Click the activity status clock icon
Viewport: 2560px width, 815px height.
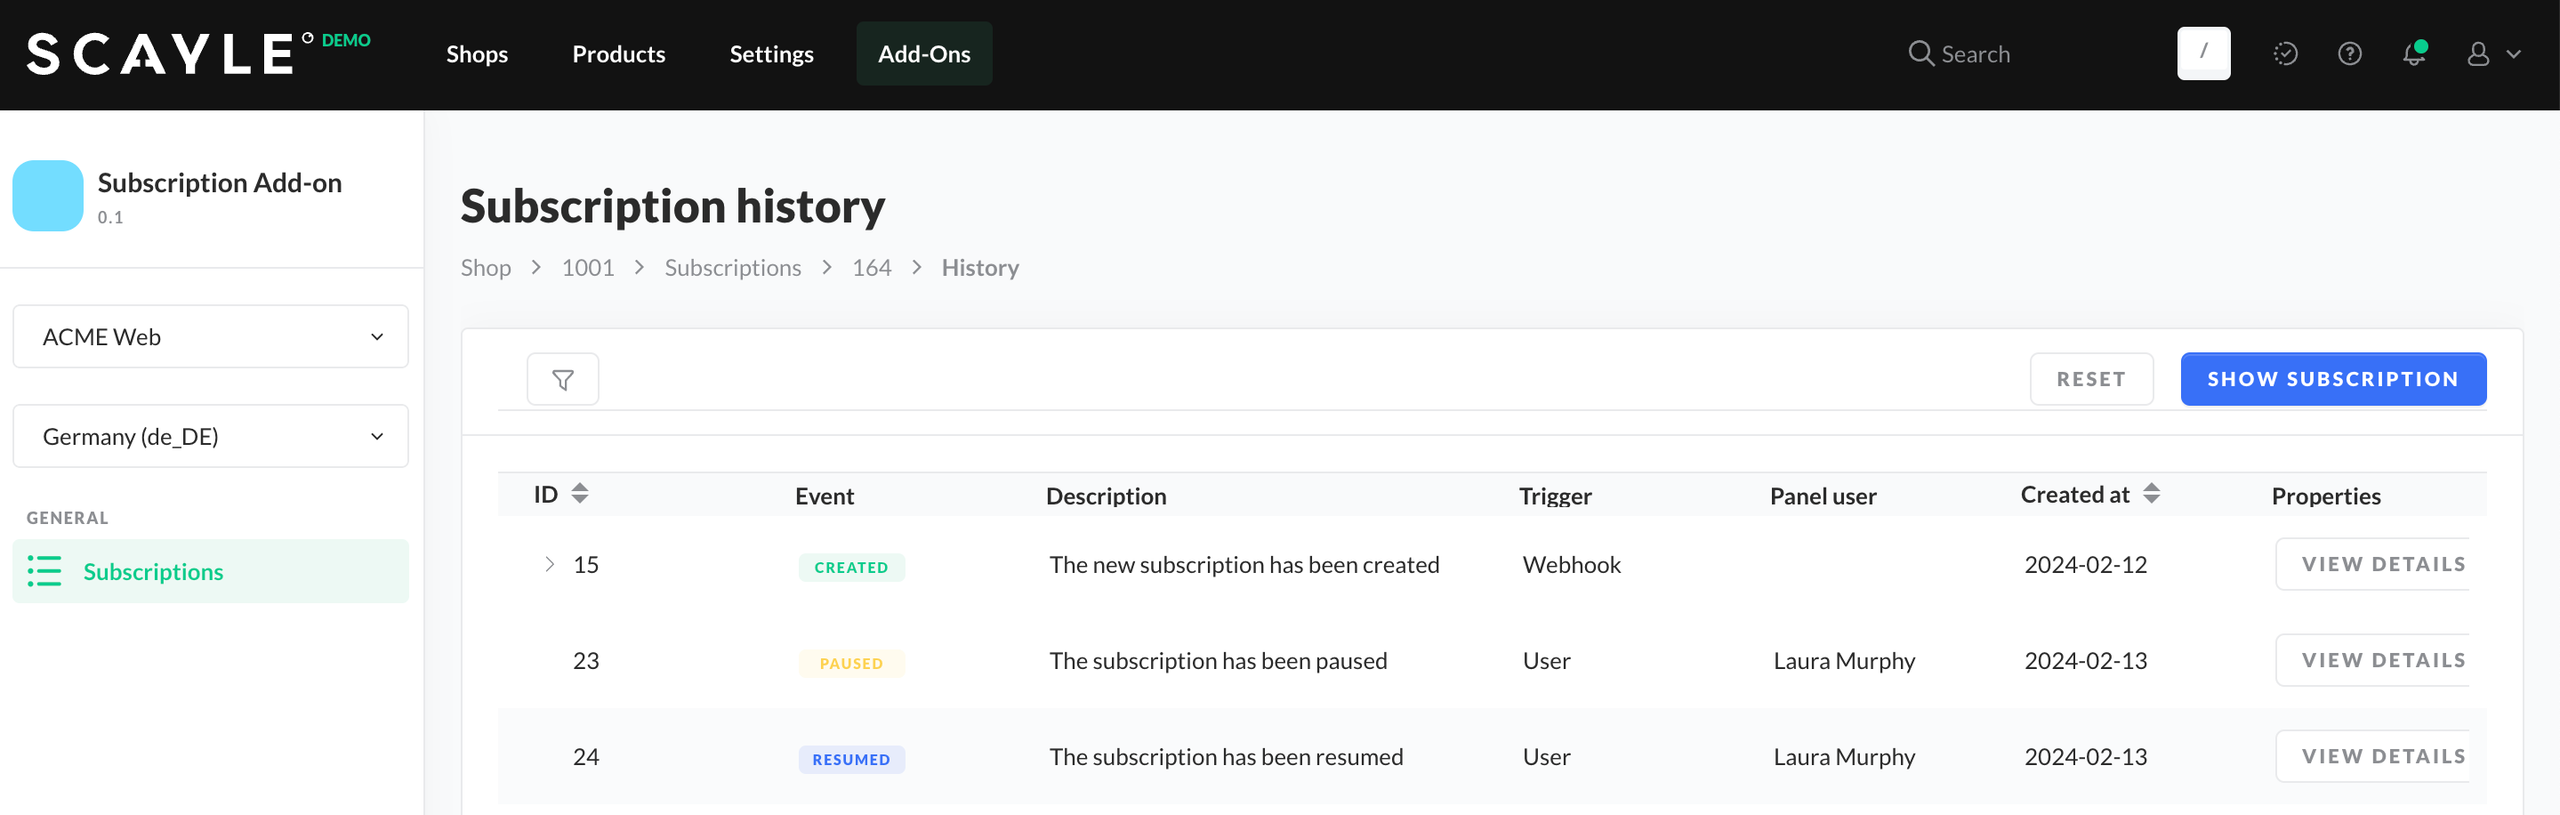click(2285, 54)
